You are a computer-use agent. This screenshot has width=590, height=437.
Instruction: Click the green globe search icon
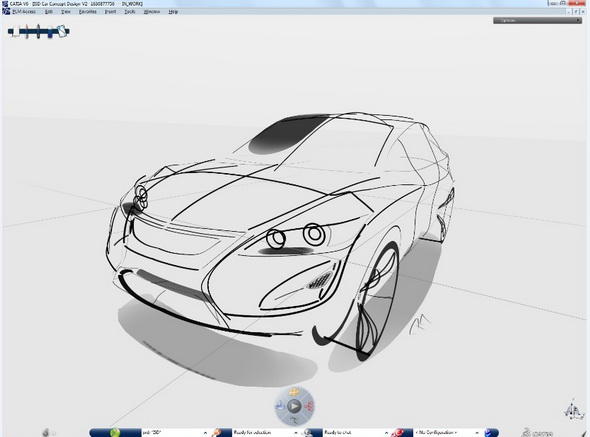115,432
